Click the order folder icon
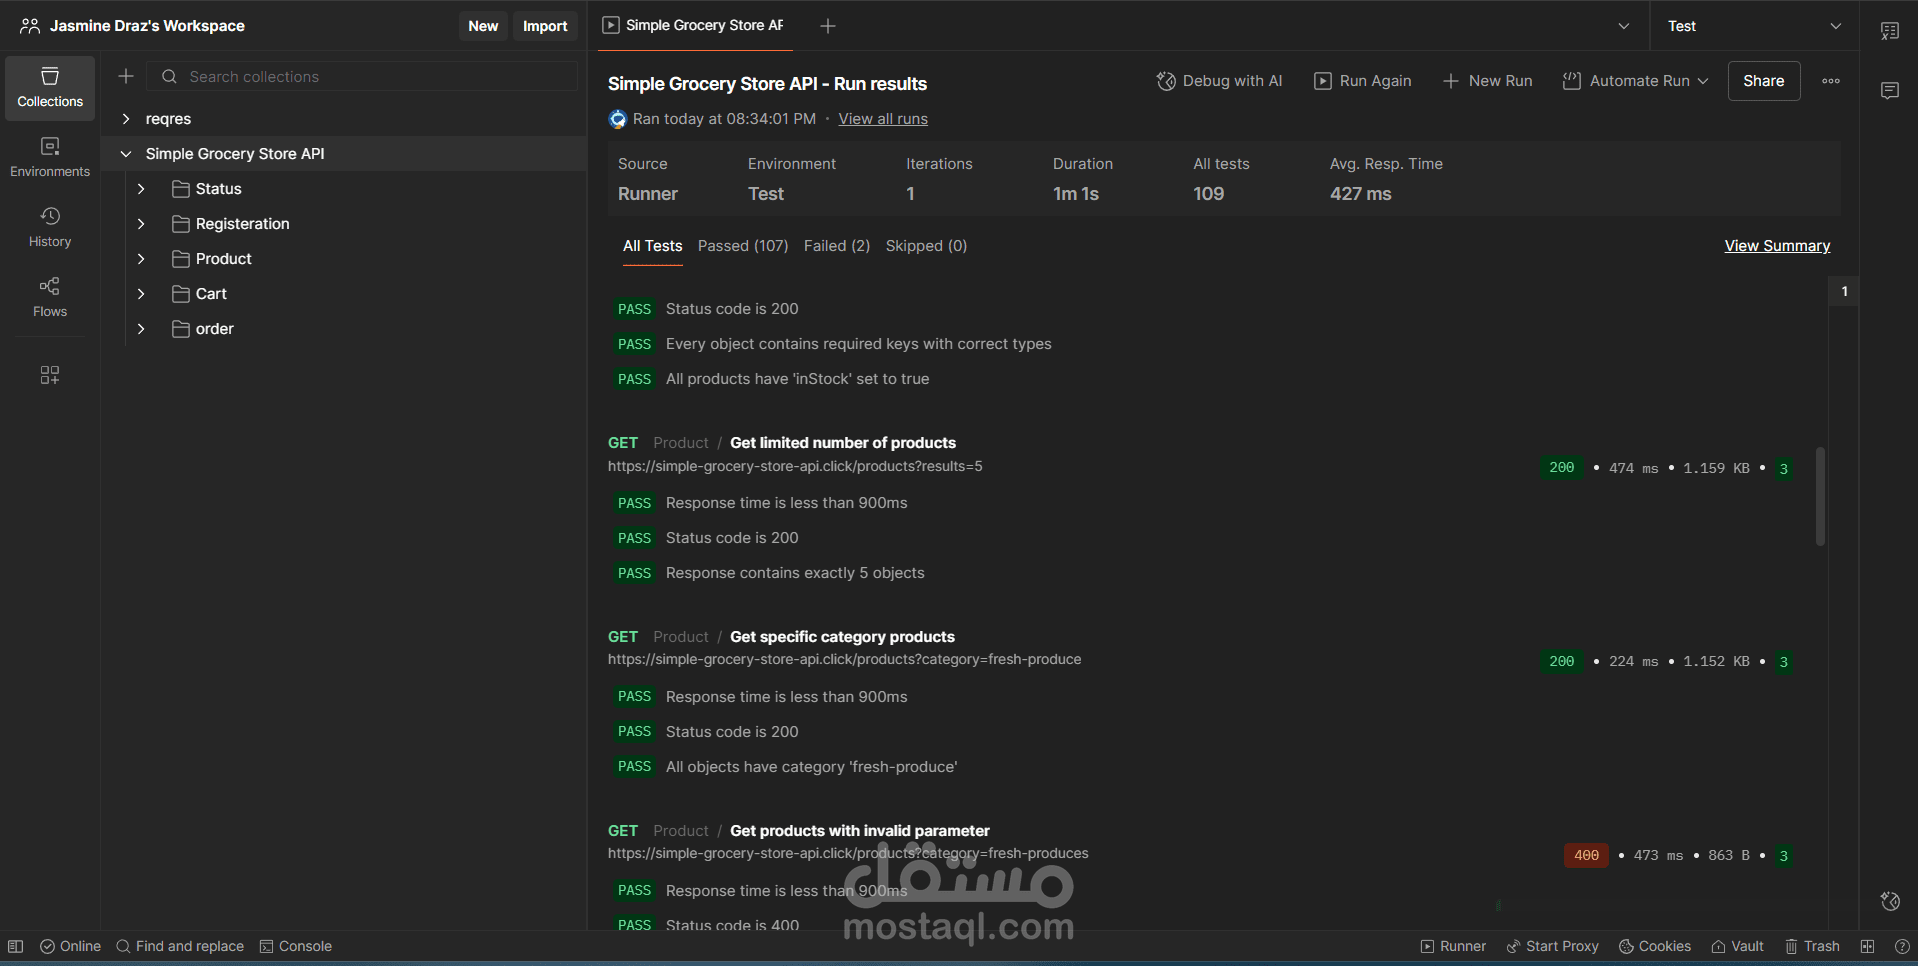Image resolution: width=1918 pixels, height=966 pixels. click(x=181, y=329)
